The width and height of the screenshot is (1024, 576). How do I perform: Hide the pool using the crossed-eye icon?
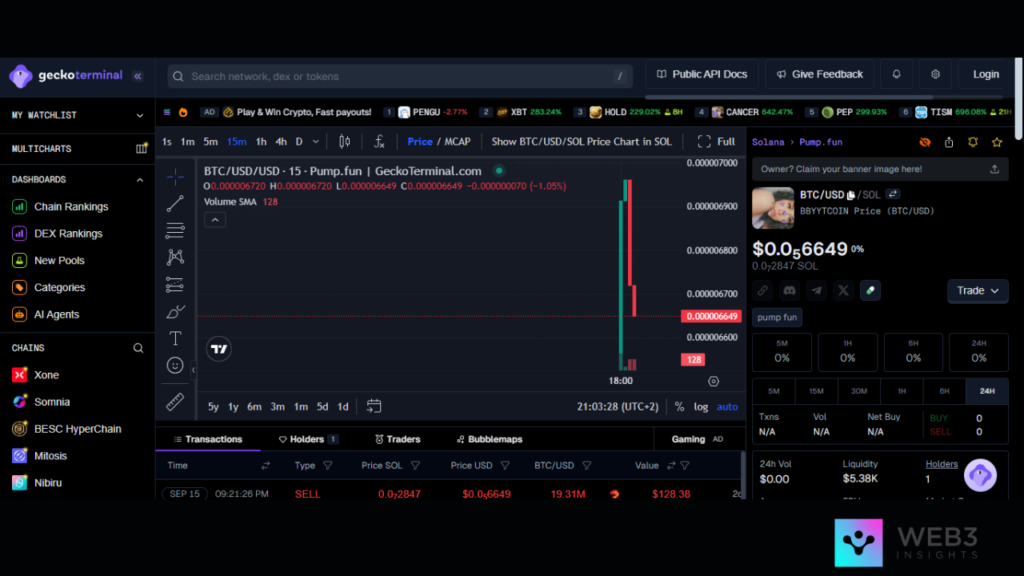[x=925, y=142]
